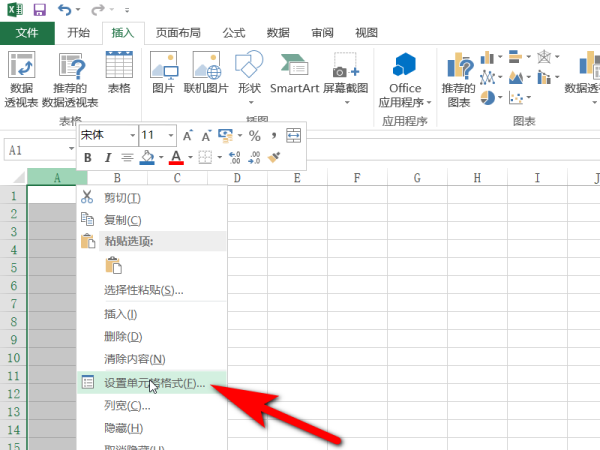
Task: Apply the red font color A
Action: point(176,157)
